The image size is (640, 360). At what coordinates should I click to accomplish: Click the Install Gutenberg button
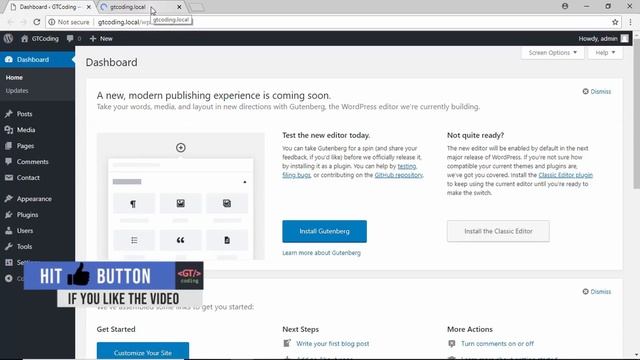pos(324,231)
